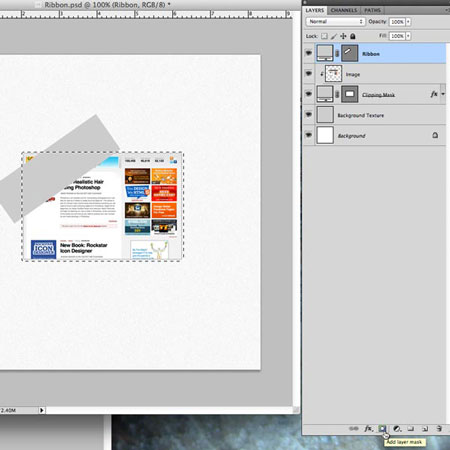Click the create new layer icon
This screenshot has width=450, height=450.
[425, 429]
